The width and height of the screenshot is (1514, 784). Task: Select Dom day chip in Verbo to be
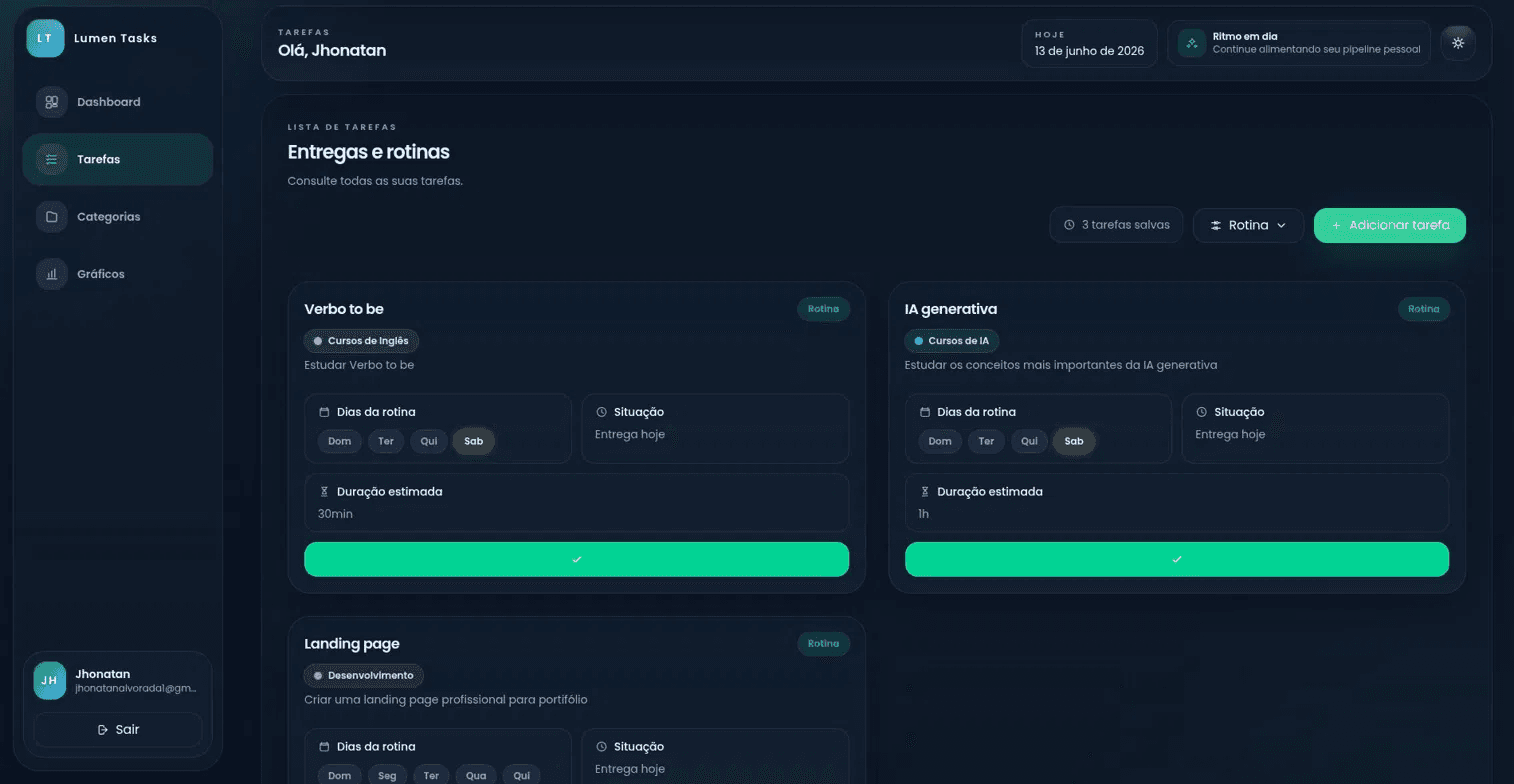point(340,441)
